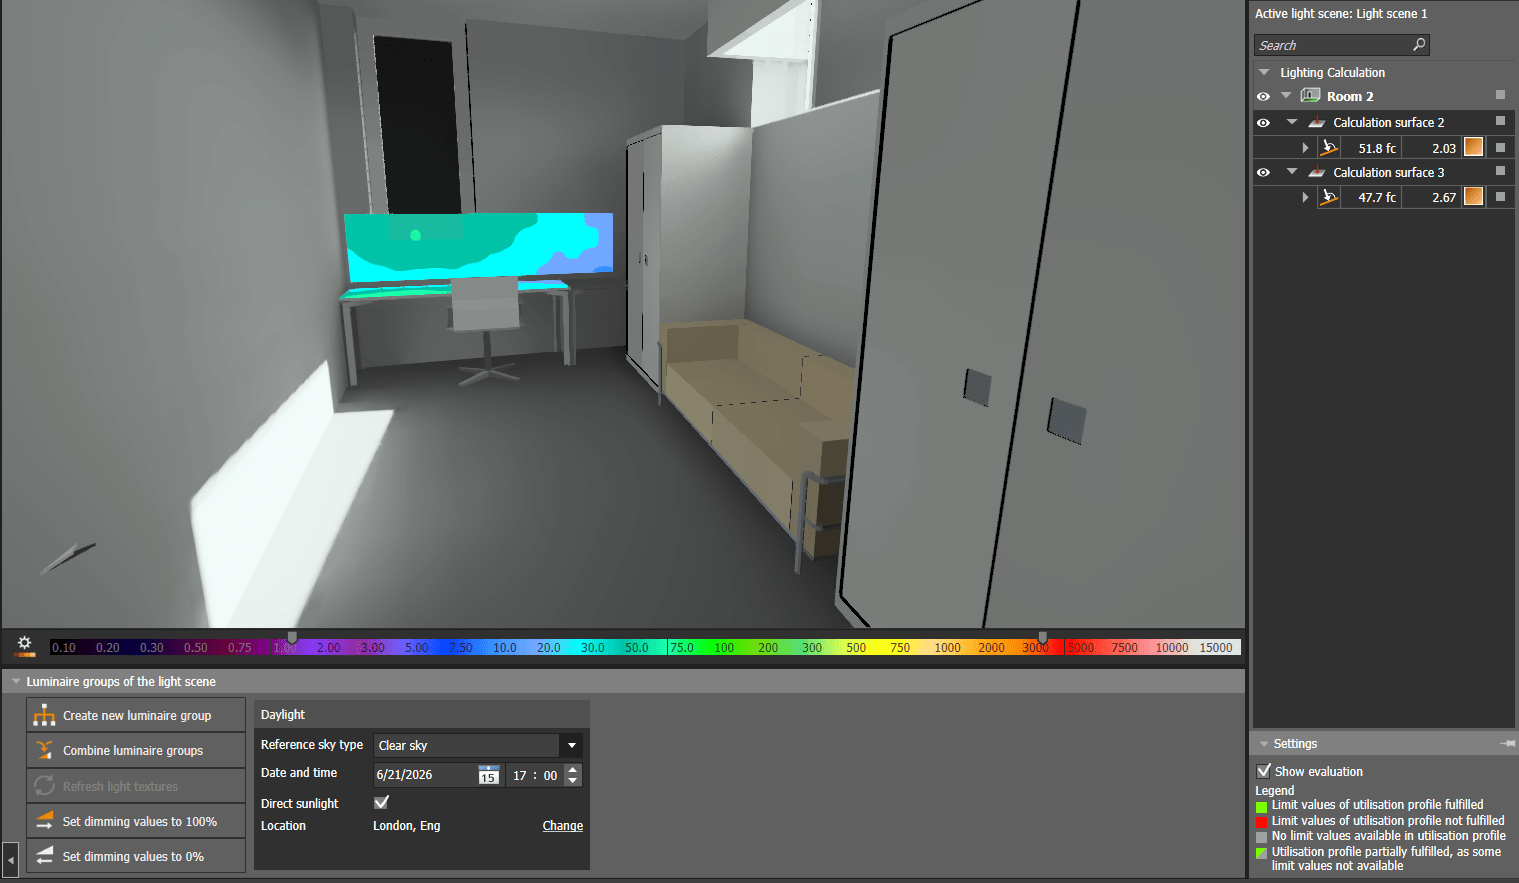The width and height of the screenshot is (1519, 883).
Task: Click perpendicular illuminance icon in 51.8 fc row
Action: [1328, 147]
